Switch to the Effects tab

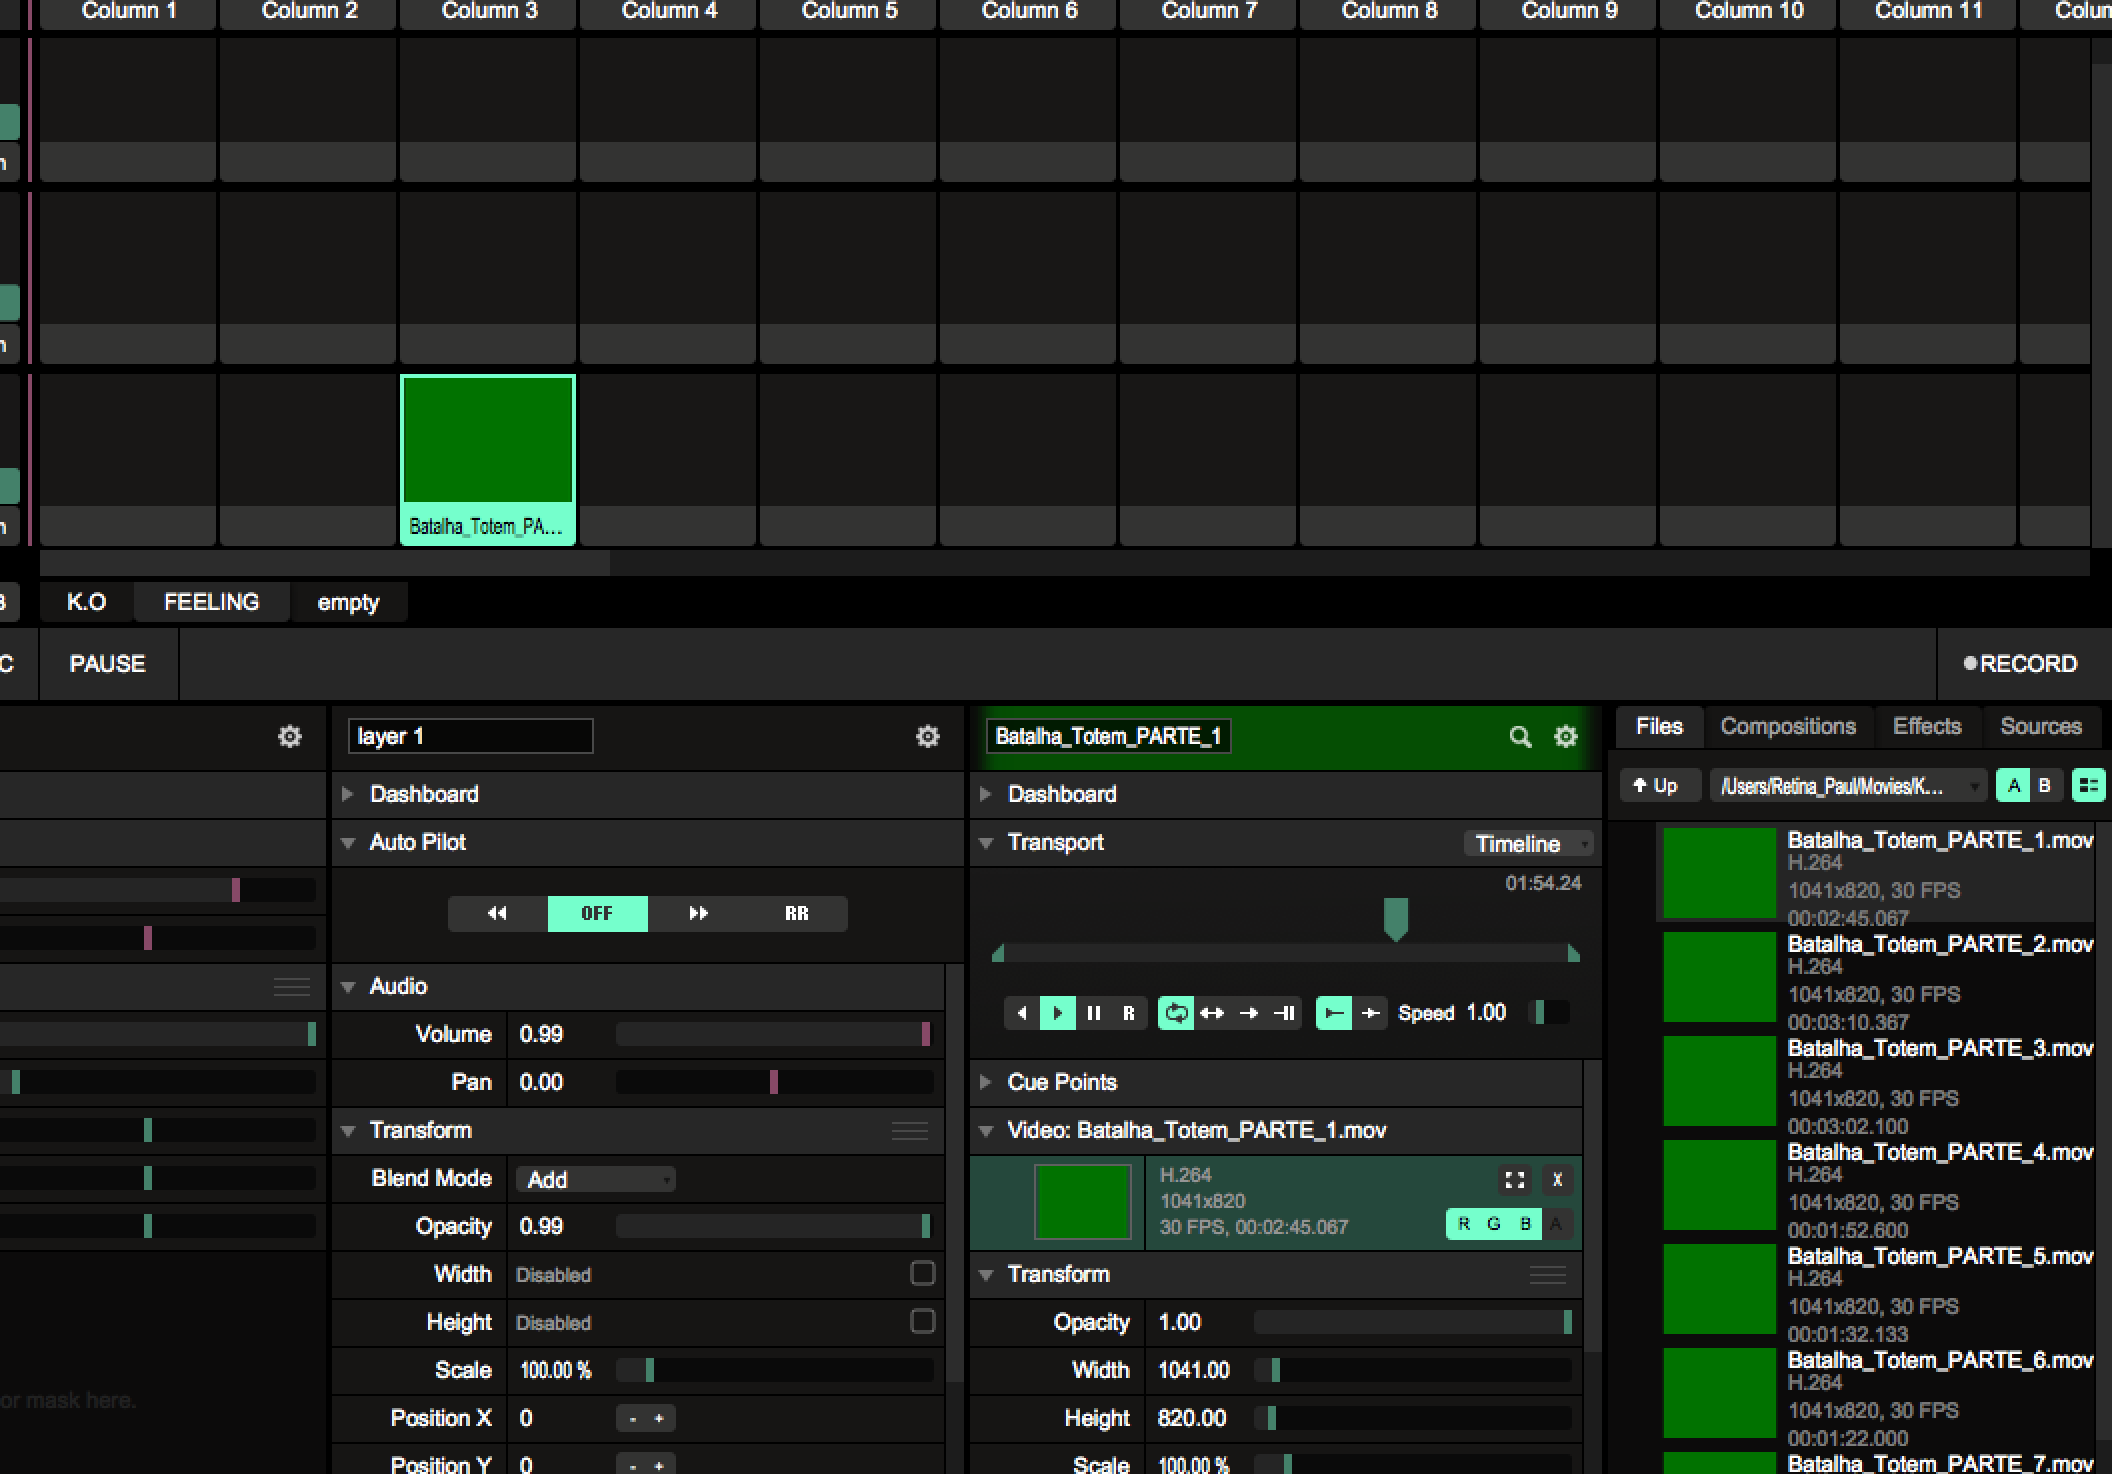tap(1926, 726)
